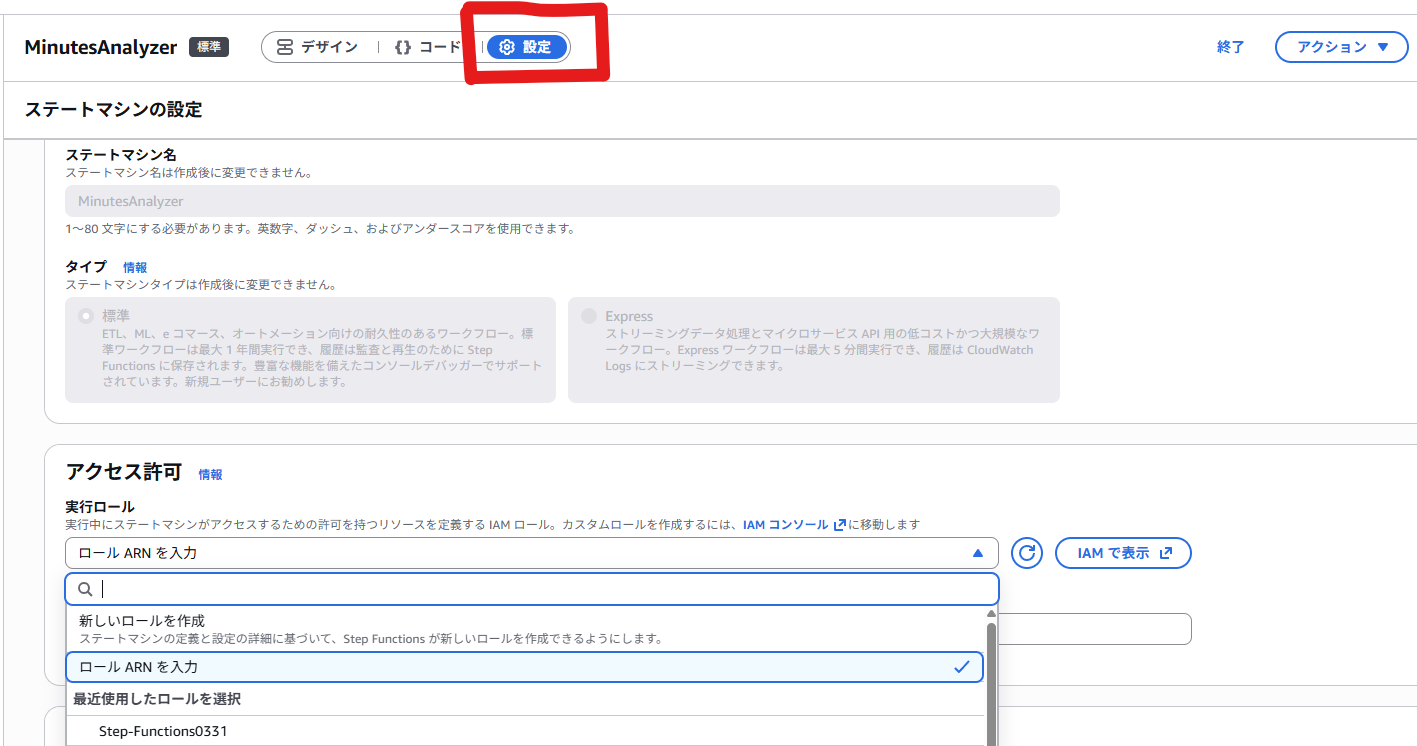Click the 標準 badge next to MinutesAnalyzer
Image resolution: width=1417 pixels, height=746 pixels.
click(209, 47)
